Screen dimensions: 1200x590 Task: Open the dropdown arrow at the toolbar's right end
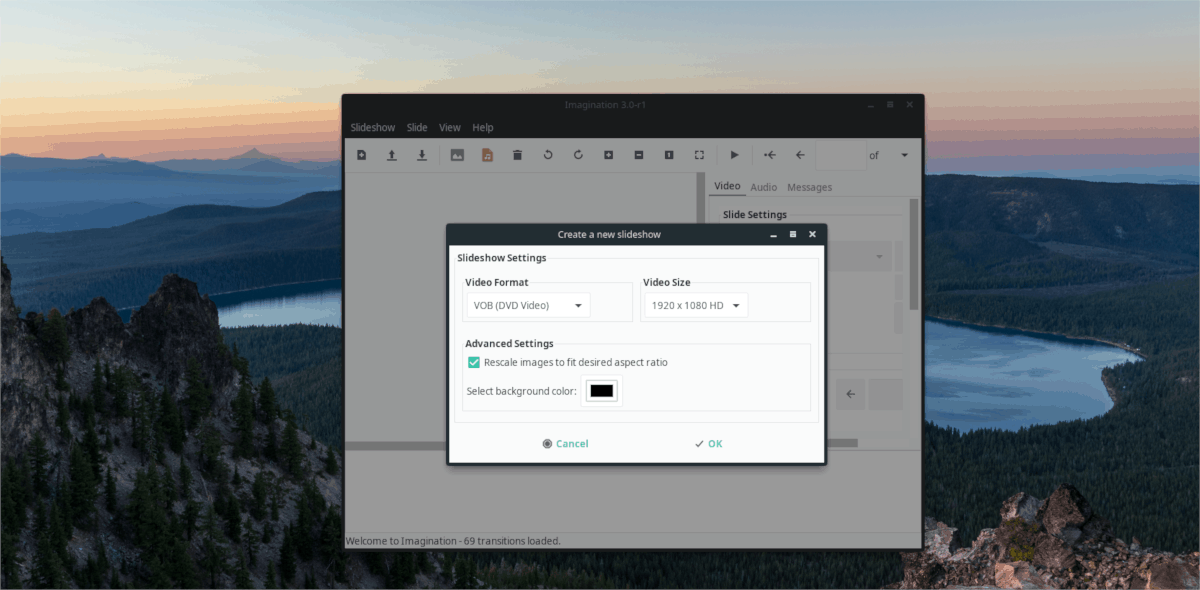(x=904, y=155)
